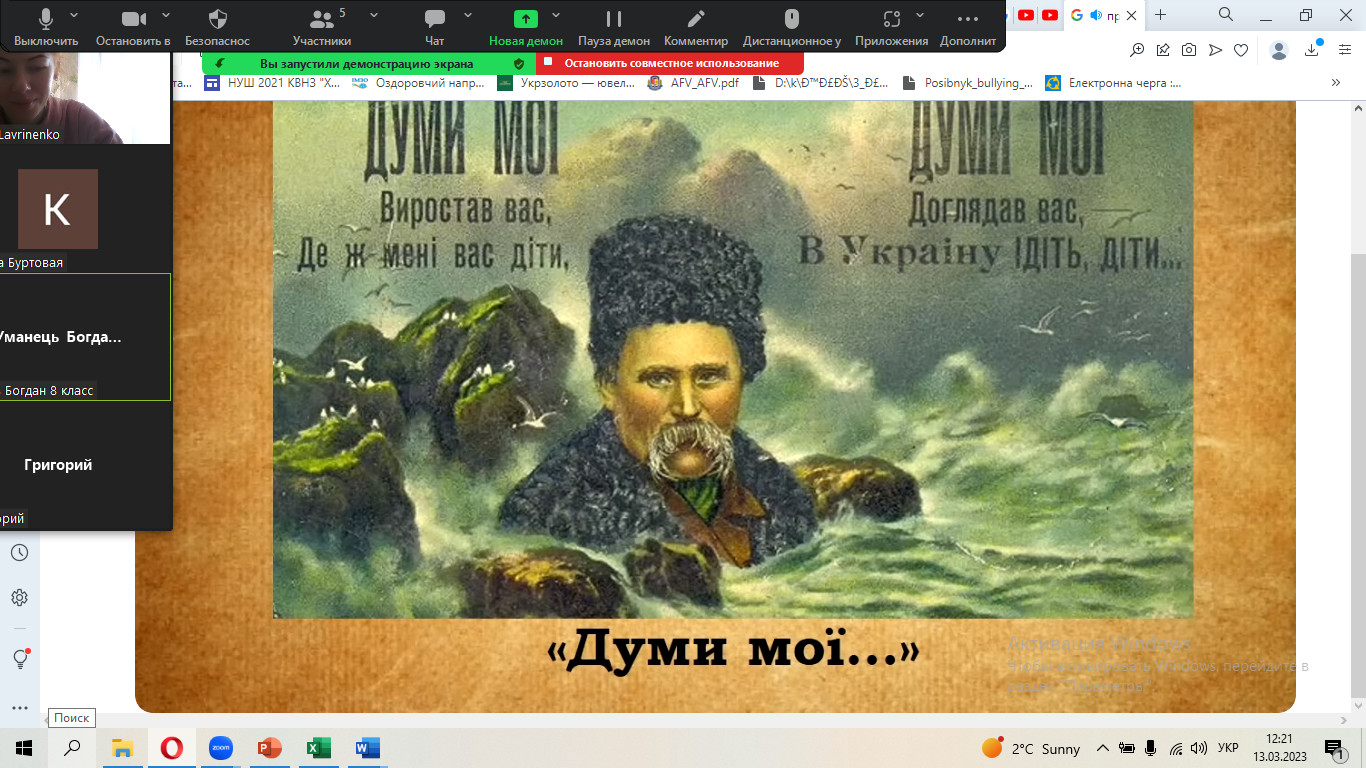The width and height of the screenshot is (1366, 768).
Task: Open Opera sidebar three-dots menu
Action: [x=19, y=707]
